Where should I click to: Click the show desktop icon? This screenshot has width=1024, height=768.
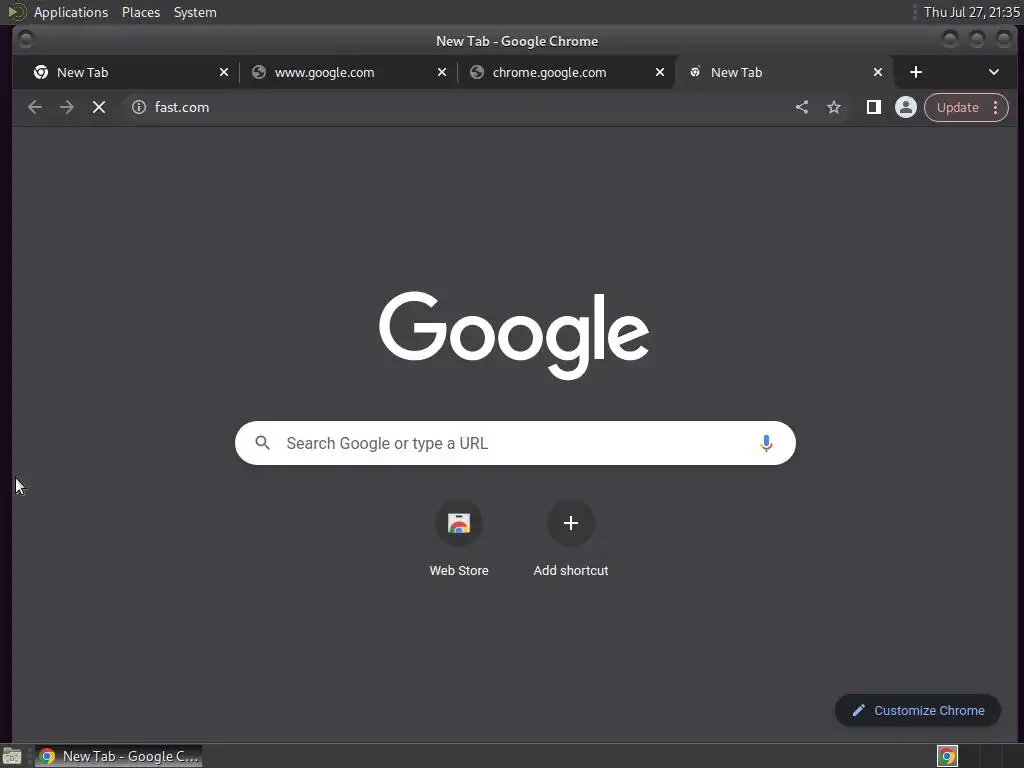tap(12, 756)
